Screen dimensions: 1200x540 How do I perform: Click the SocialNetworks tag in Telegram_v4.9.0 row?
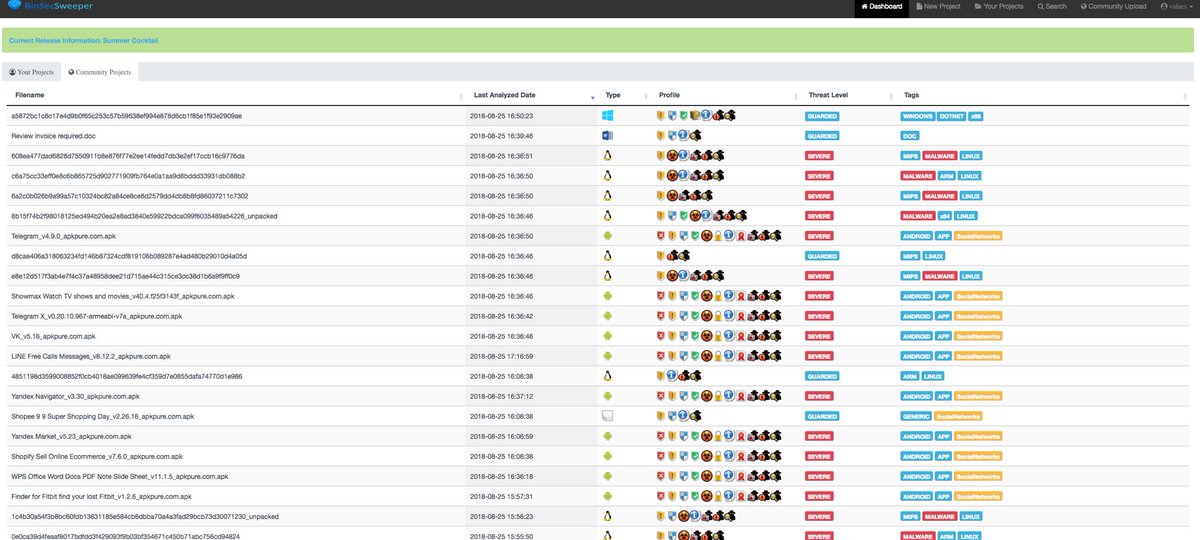point(978,236)
